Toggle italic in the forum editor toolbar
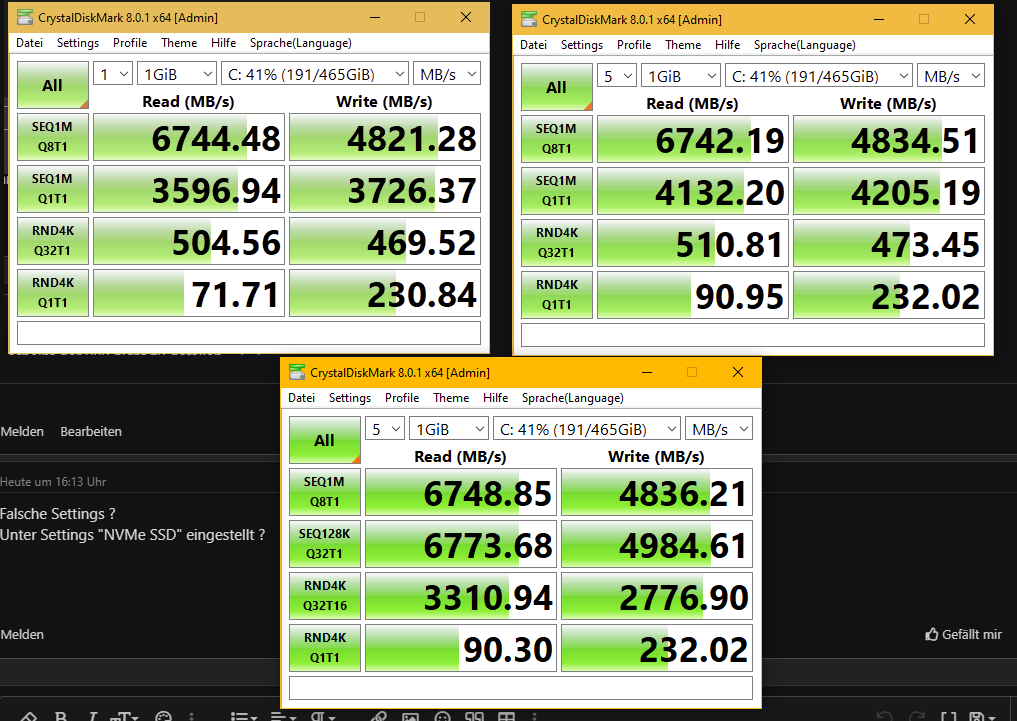 pyautogui.click(x=93, y=716)
